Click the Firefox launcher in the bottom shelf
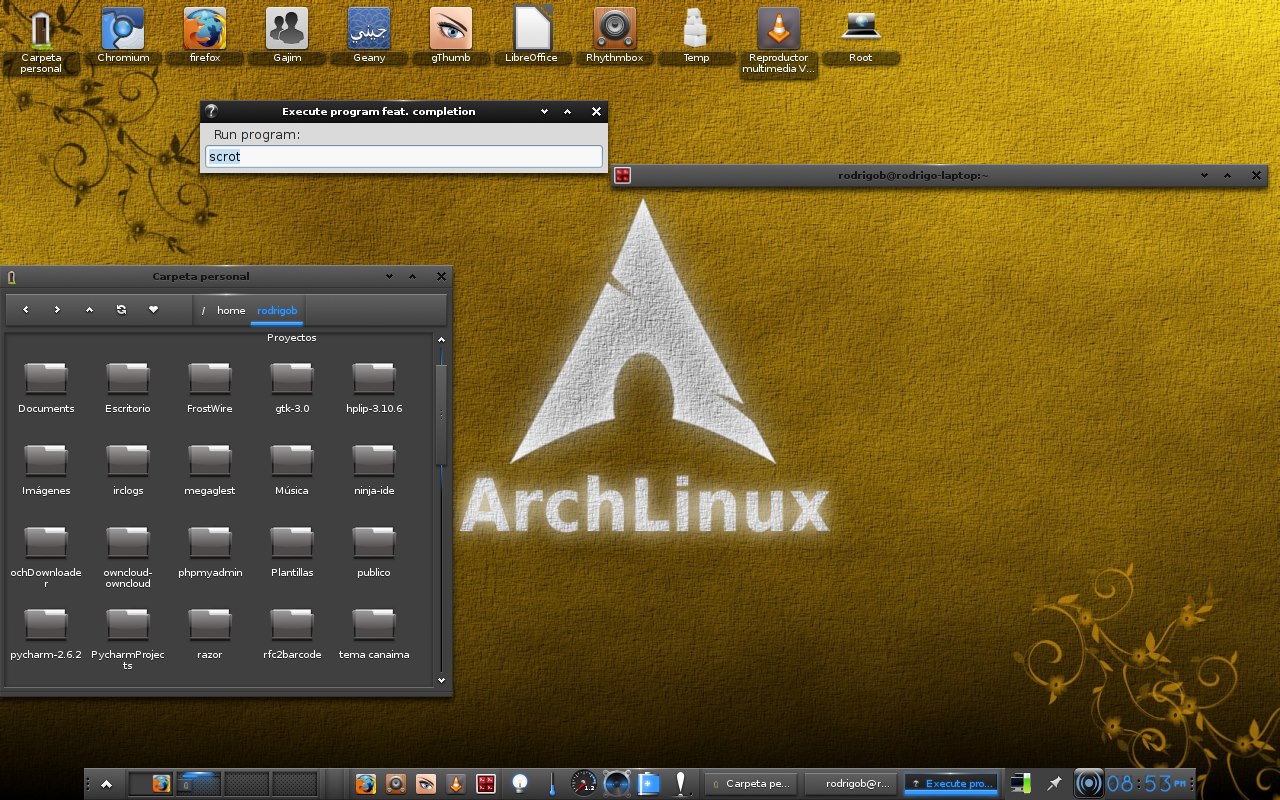 pos(366,784)
